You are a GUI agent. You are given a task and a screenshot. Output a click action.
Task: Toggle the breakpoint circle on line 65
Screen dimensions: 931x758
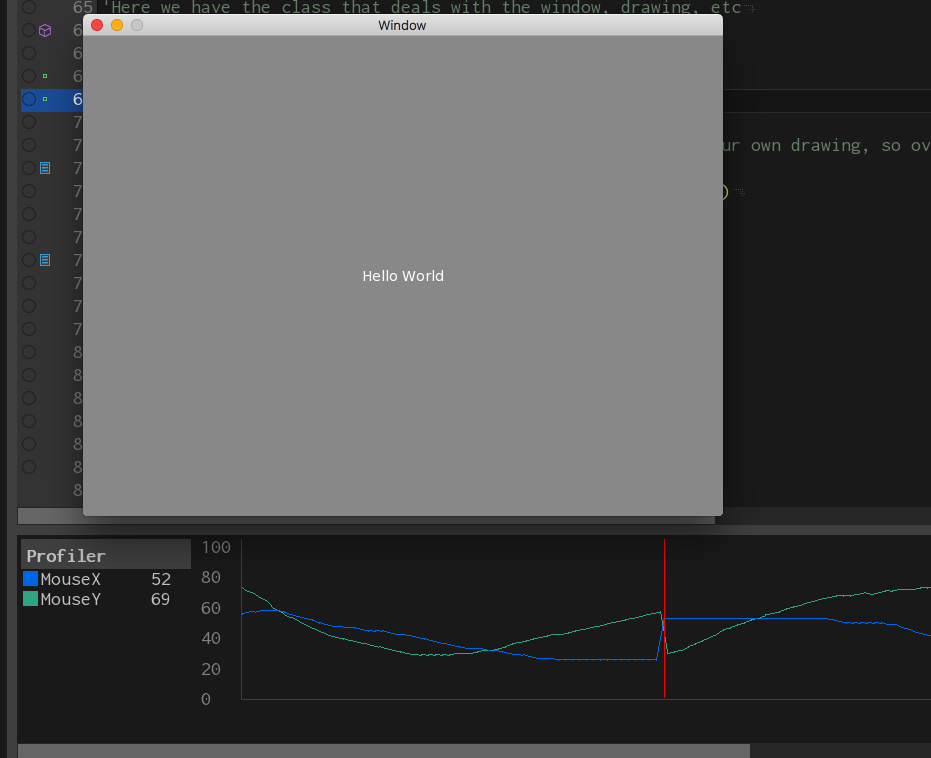[x=28, y=7]
